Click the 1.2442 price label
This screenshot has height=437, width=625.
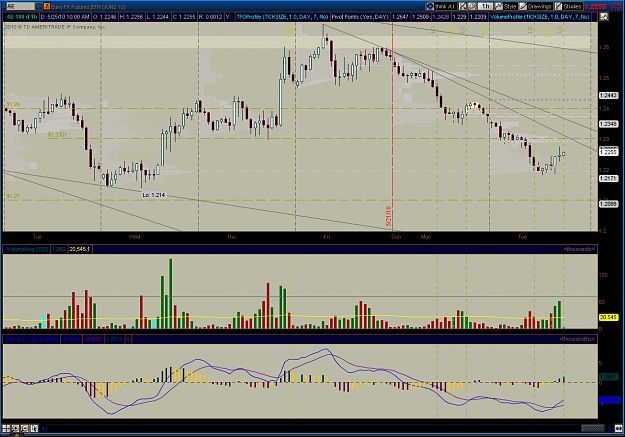pyautogui.click(x=608, y=96)
